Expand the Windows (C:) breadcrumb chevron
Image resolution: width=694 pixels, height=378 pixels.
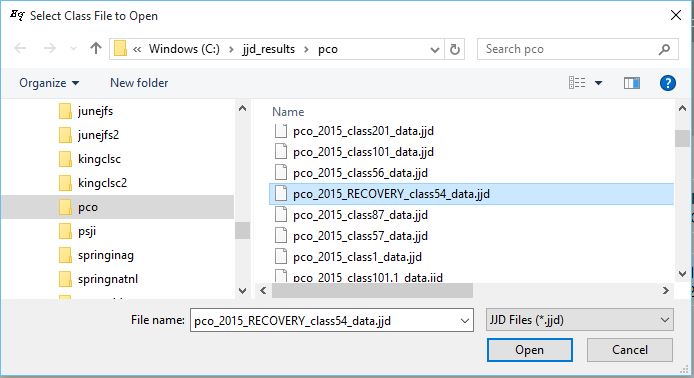coord(231,49)
